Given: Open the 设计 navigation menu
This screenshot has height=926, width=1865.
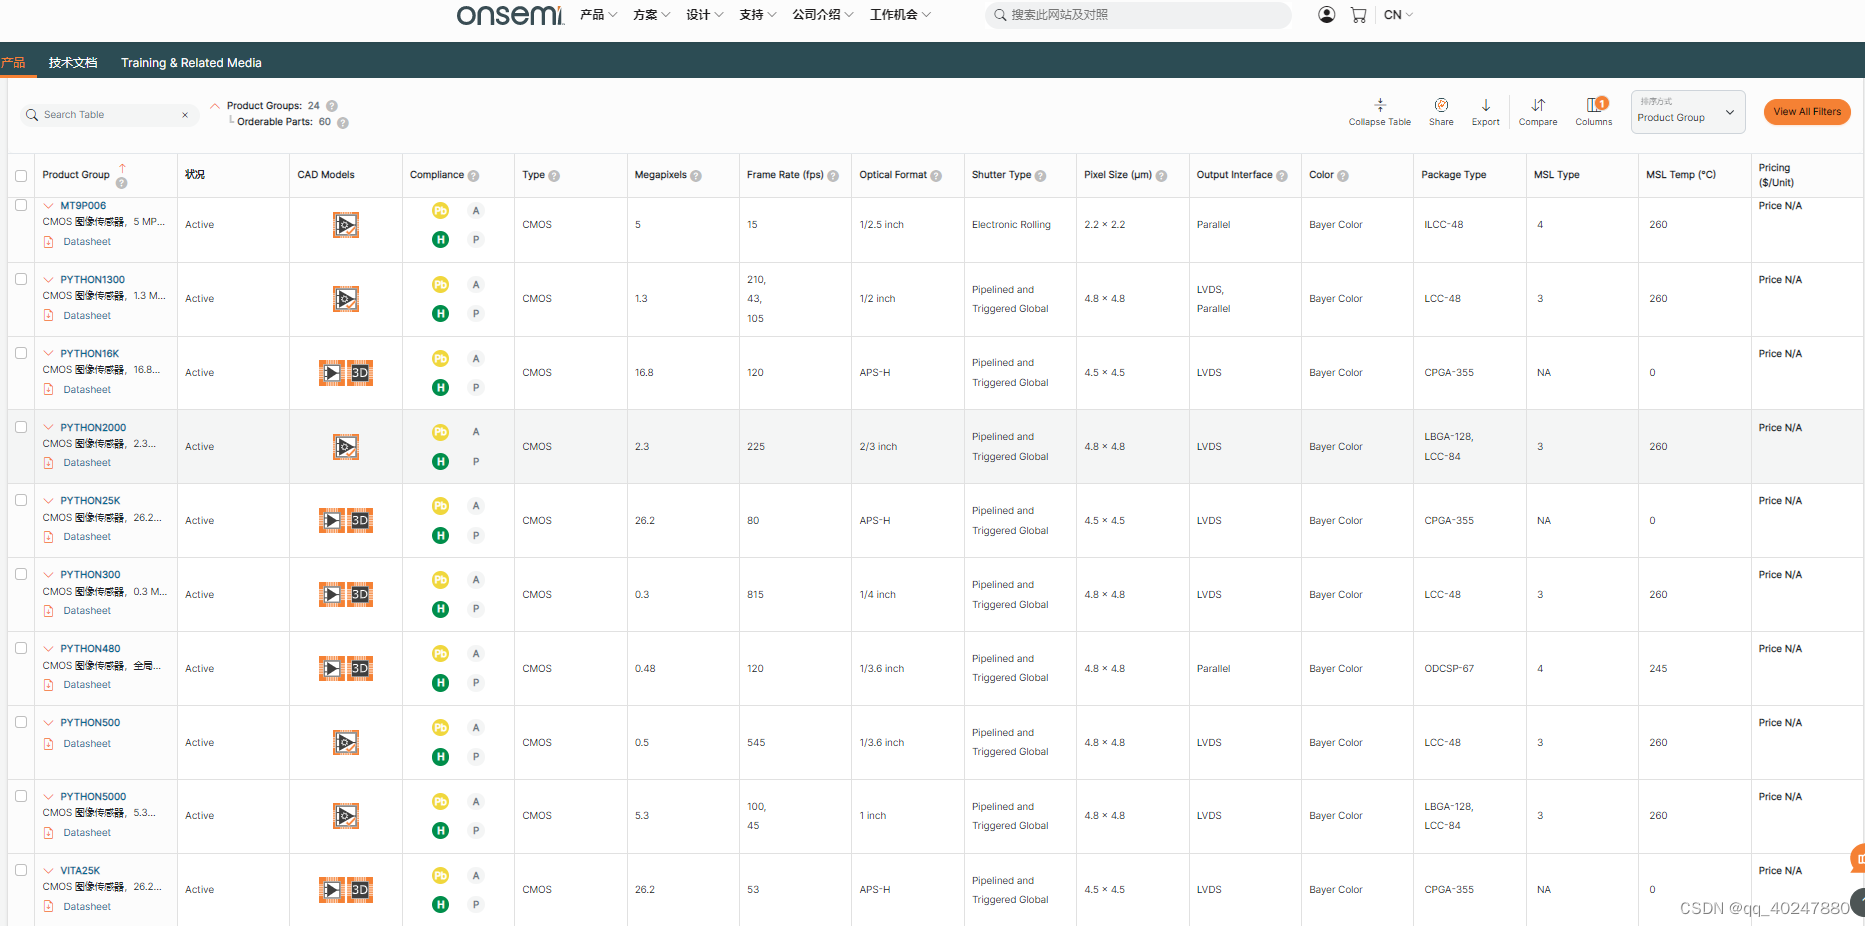Looking at the screenshot, I should coord(704,15).
